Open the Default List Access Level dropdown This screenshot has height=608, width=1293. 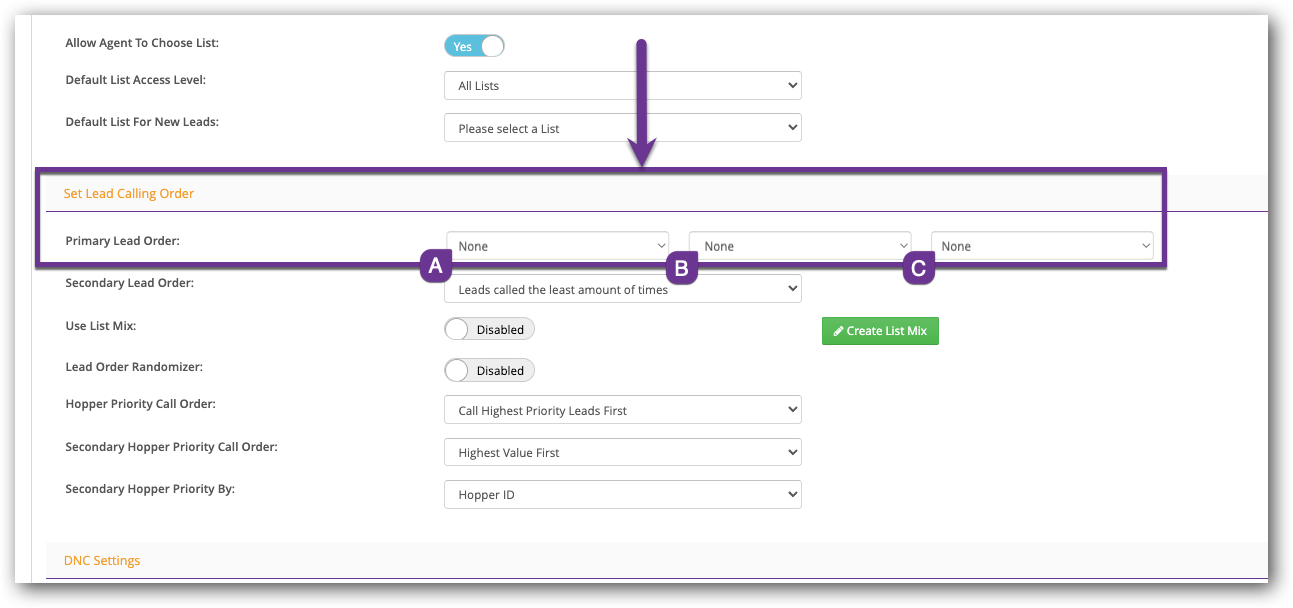(622, 86)
